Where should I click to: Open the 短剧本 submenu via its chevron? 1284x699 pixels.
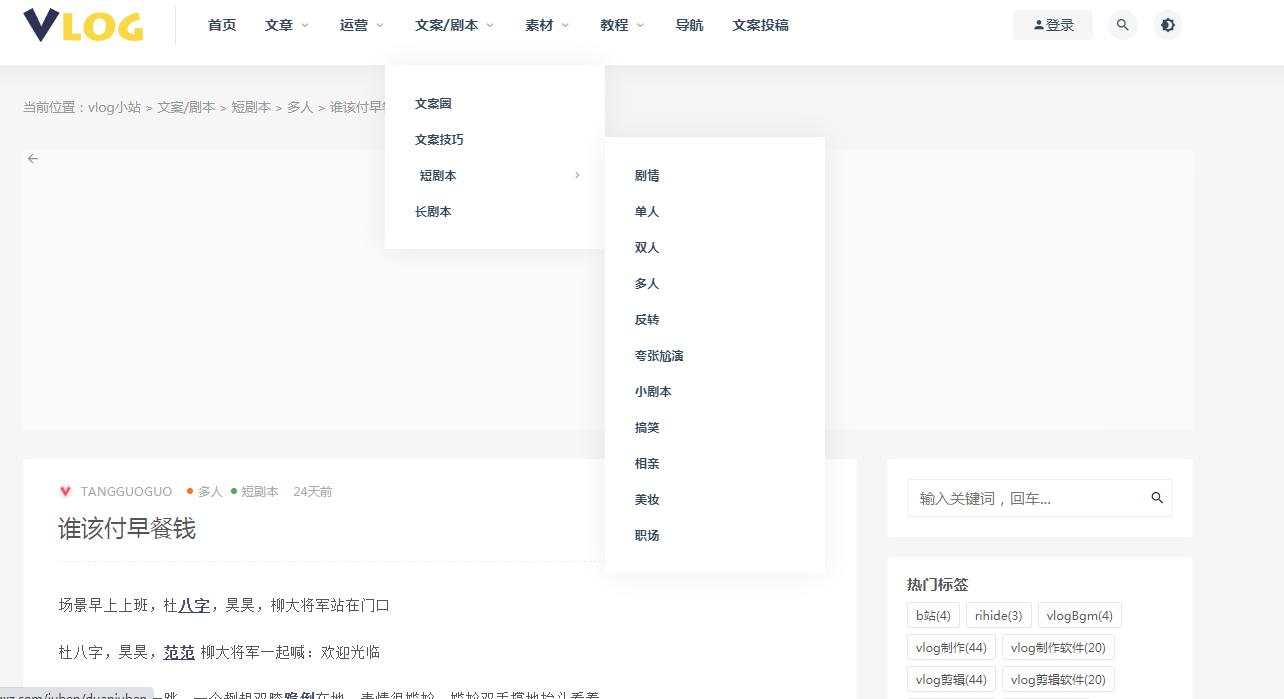pos(577,174)
